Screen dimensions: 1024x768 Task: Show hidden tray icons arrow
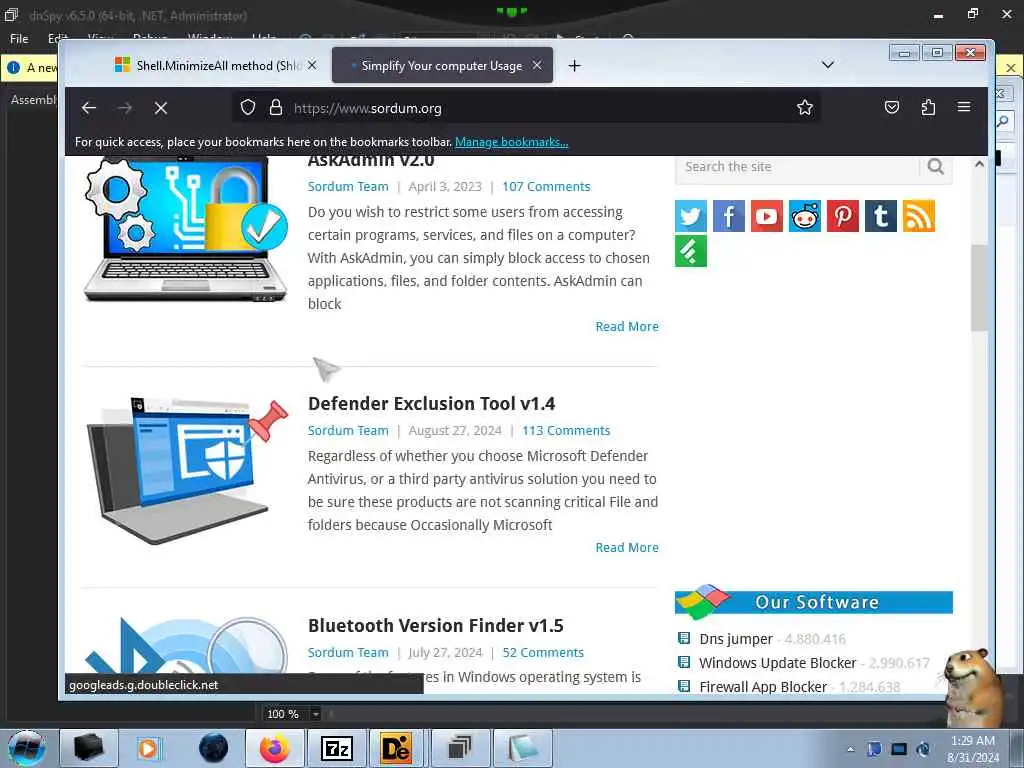[x=850, y=750]
